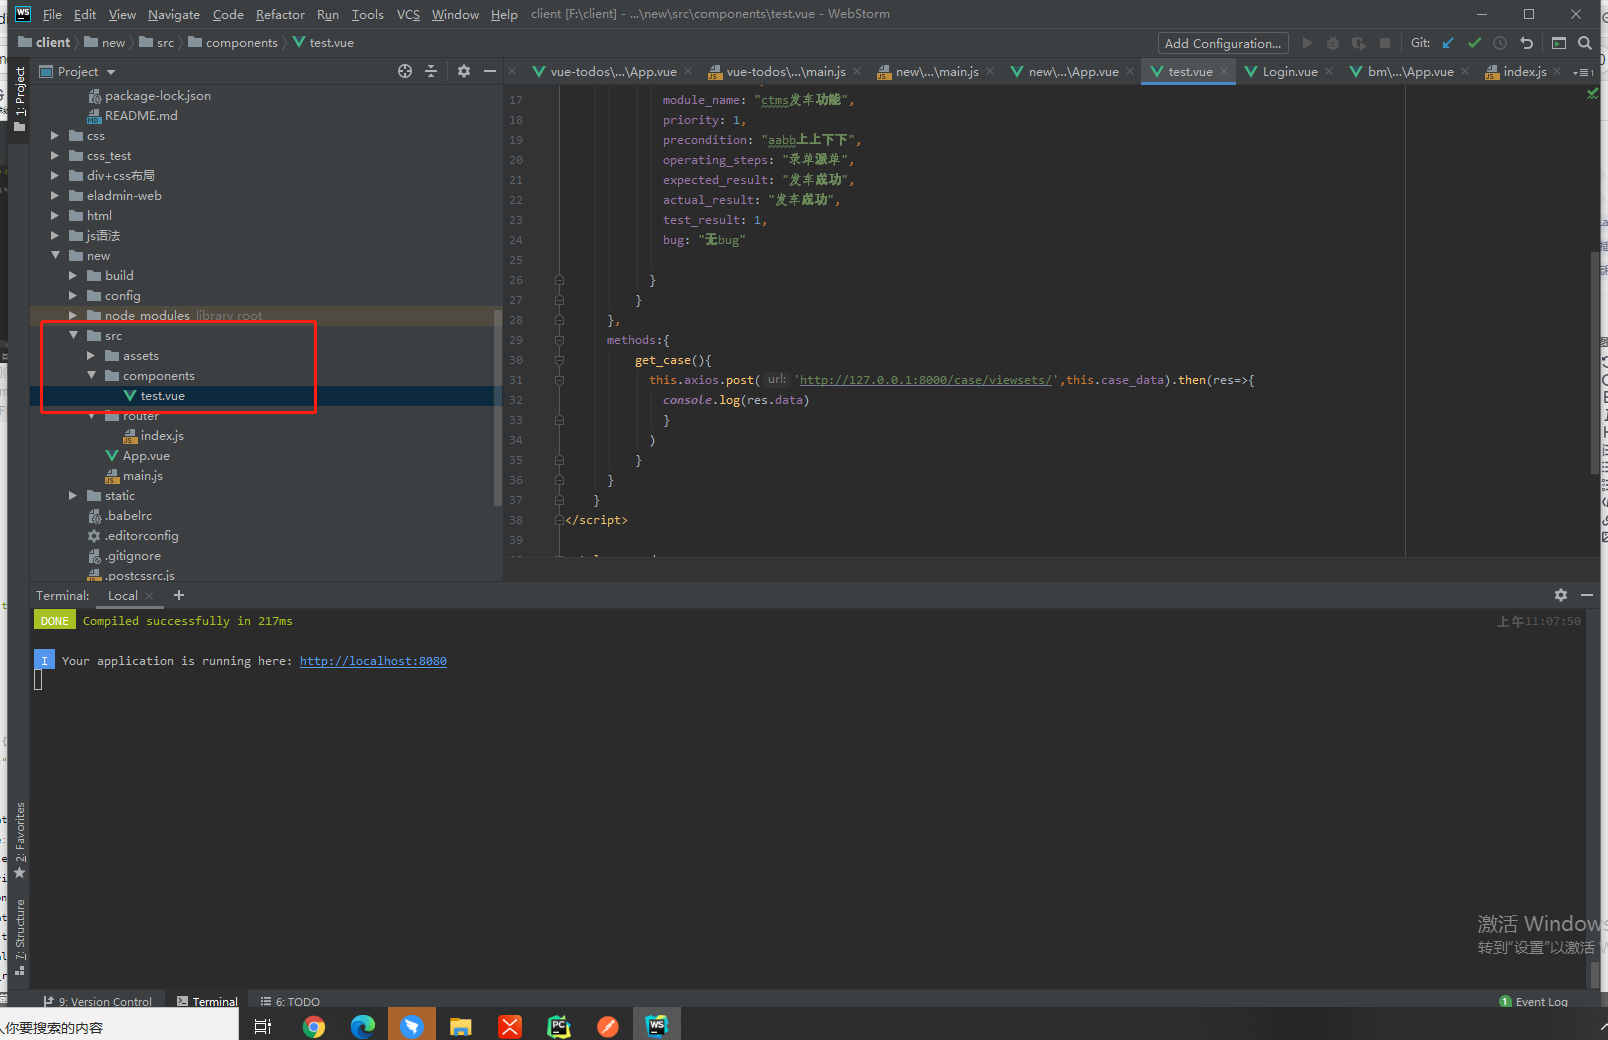Viewport: 1608px width, 1040px height.
Task: Toggle 2: Favorites tool window
Action: point(20,840)
